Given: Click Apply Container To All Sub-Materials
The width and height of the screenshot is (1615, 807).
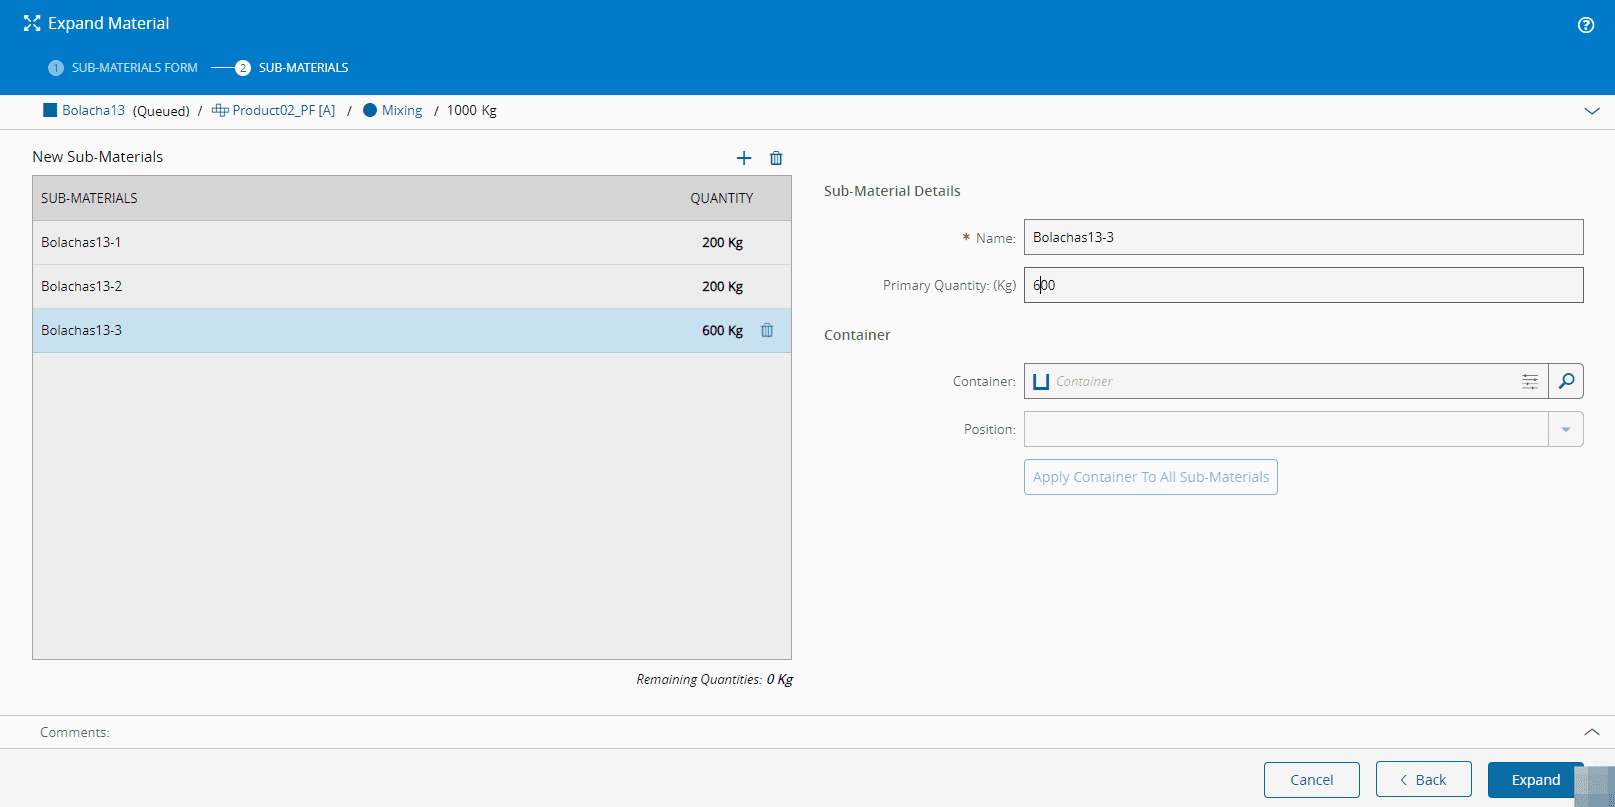Looking at the screenshot, I should click(x=1150, y=477).
